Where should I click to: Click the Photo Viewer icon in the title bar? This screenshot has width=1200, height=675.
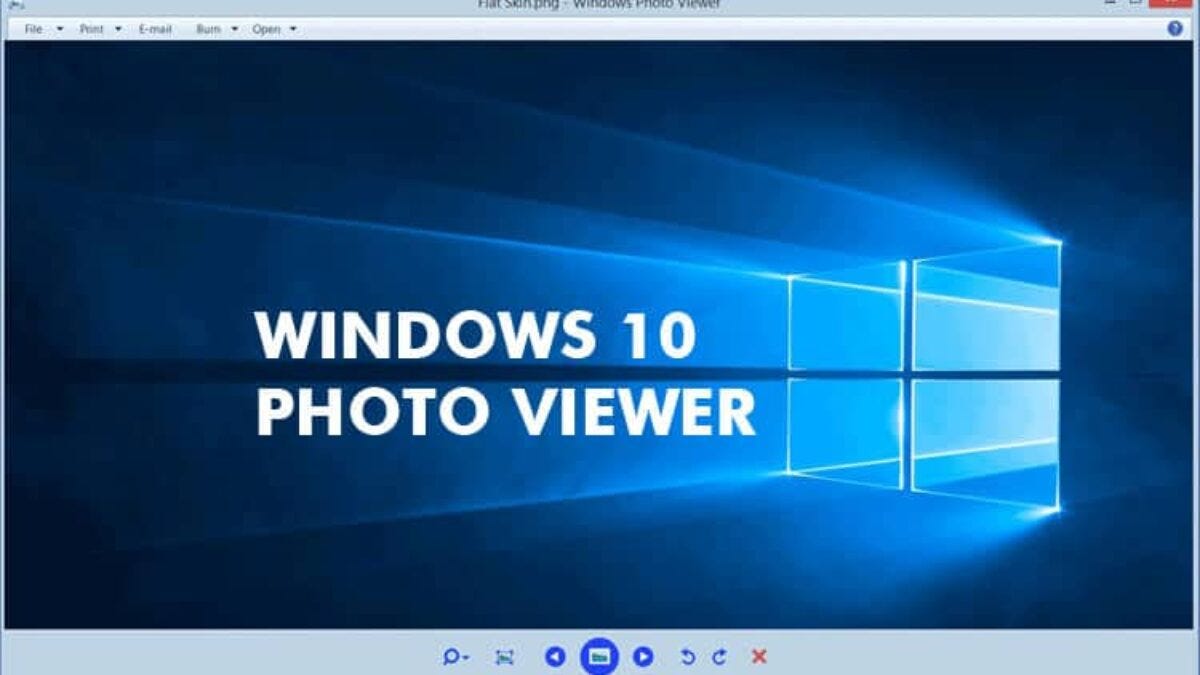pos(14,6)
